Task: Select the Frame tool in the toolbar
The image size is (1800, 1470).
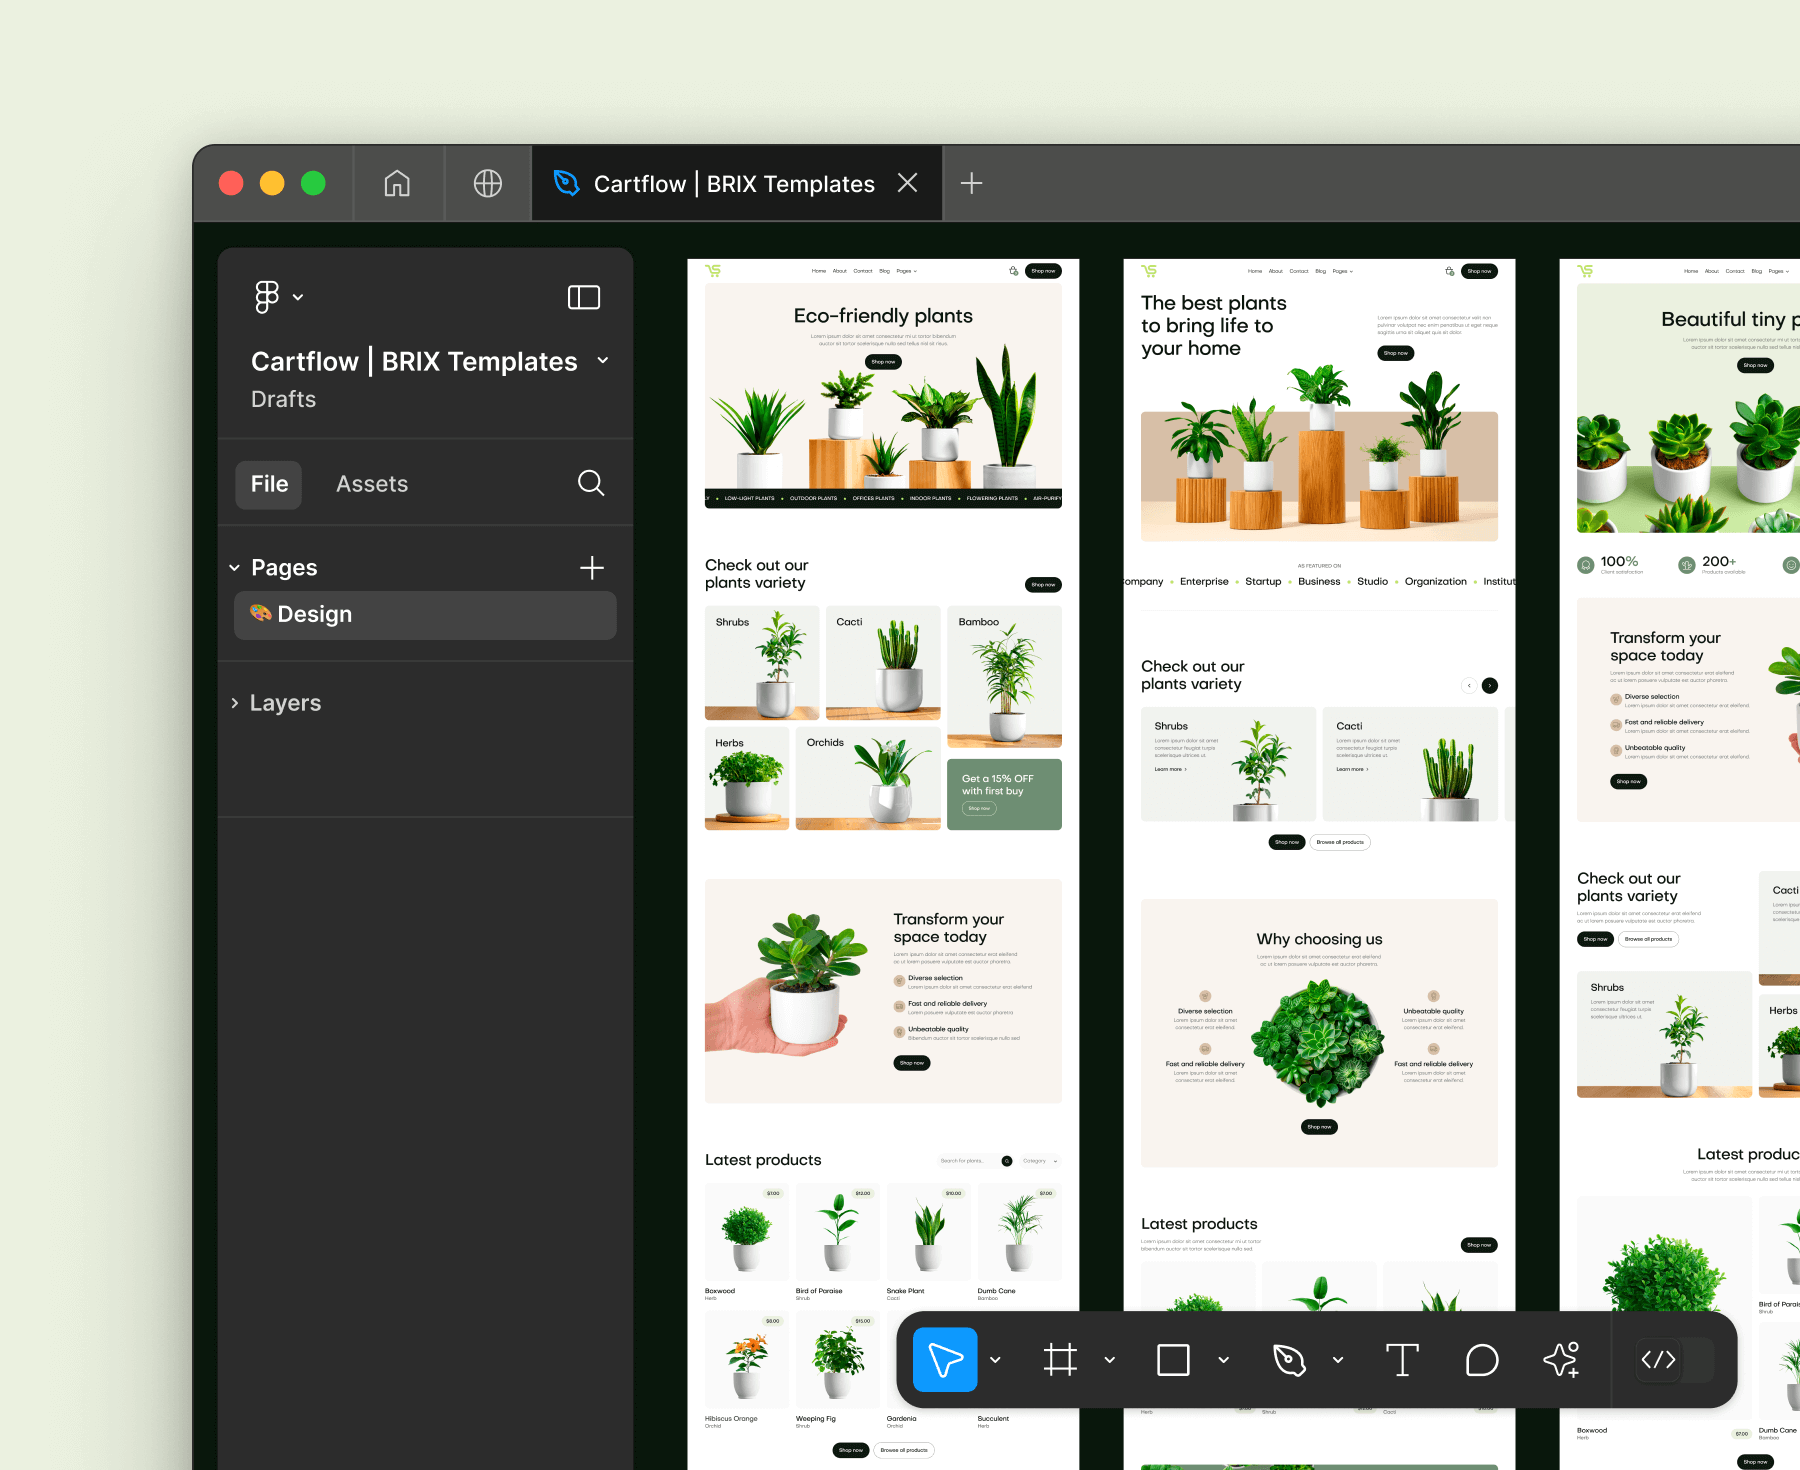Action: point(1061,1360)
